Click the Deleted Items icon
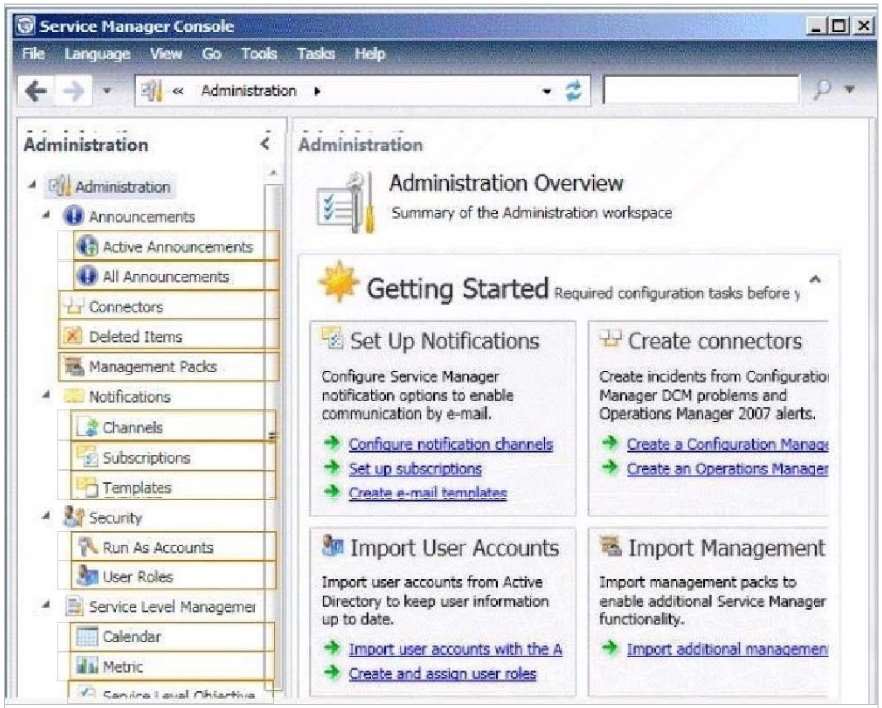882x708 pixels. coord(73,336)
